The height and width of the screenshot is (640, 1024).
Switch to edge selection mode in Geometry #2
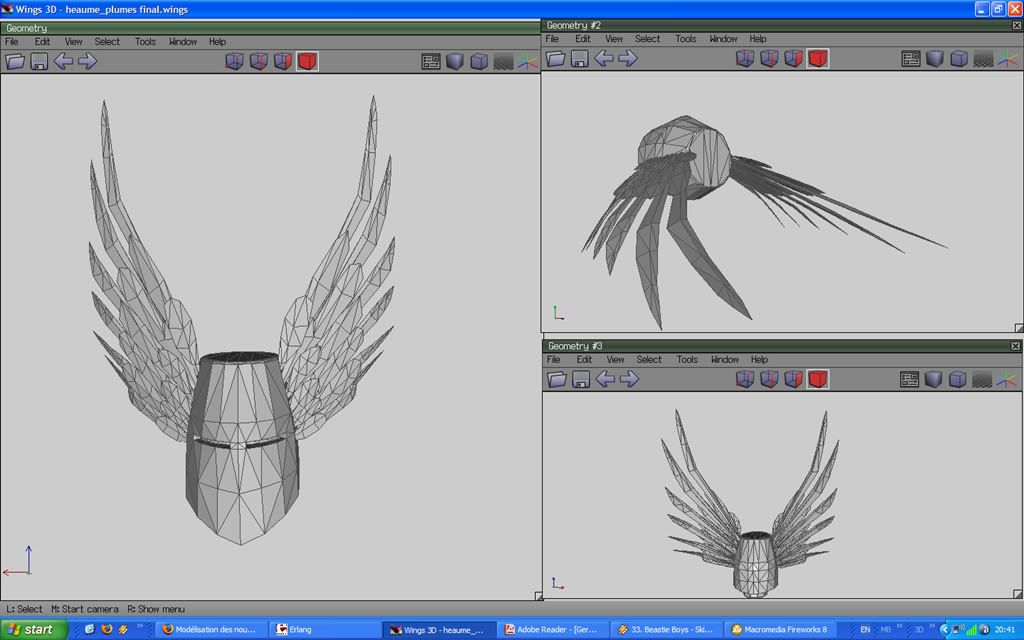coord(769,58)
